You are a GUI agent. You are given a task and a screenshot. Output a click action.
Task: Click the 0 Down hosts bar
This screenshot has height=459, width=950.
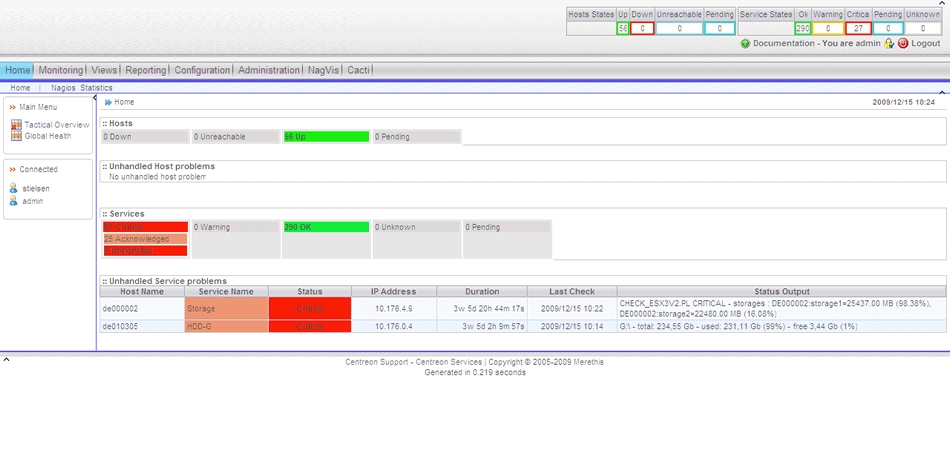[145, 137]
